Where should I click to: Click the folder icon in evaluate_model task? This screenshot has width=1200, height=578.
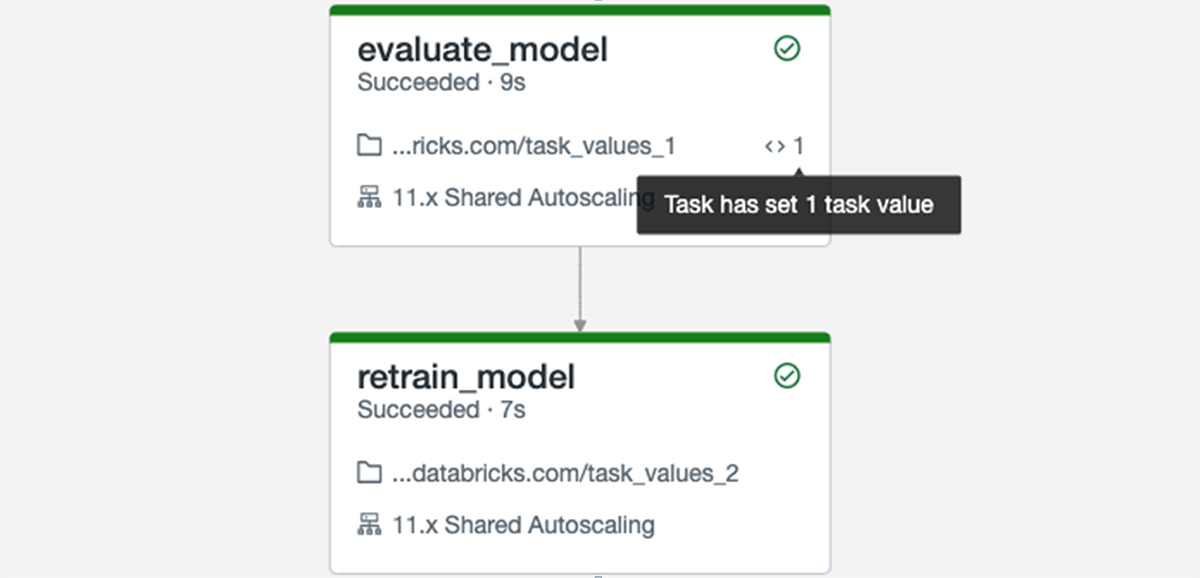(x=369, y=146)
